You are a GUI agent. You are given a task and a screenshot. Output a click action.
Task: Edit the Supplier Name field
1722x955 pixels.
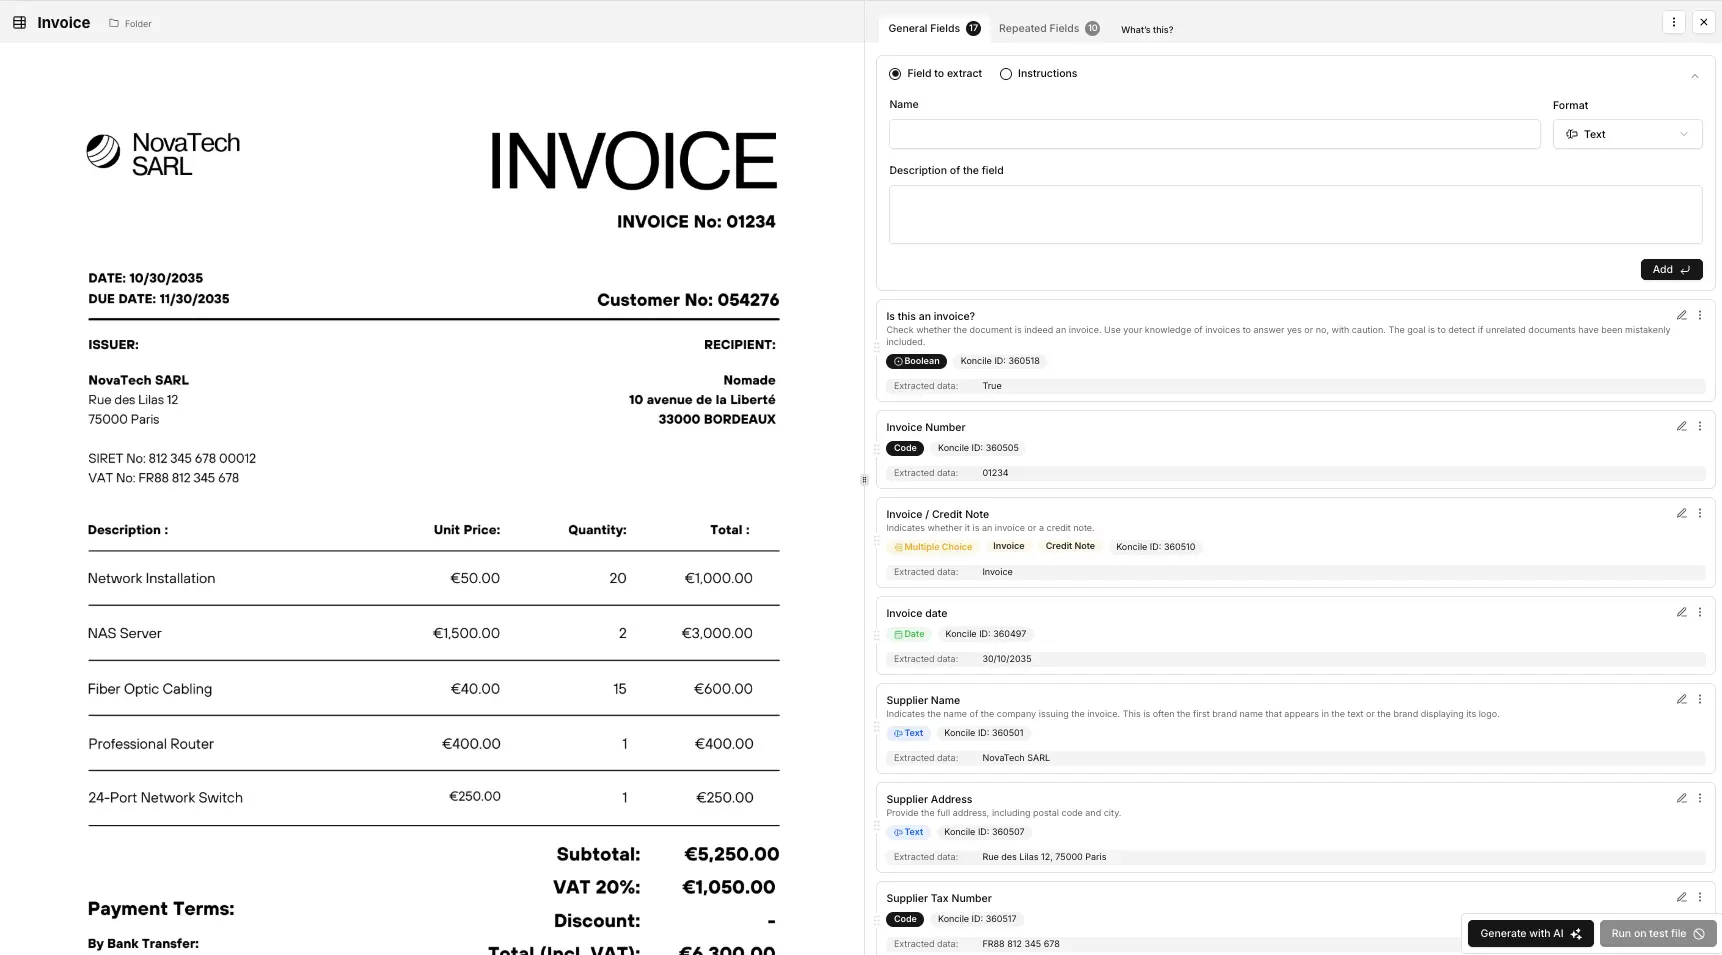tap(1682, 699)
